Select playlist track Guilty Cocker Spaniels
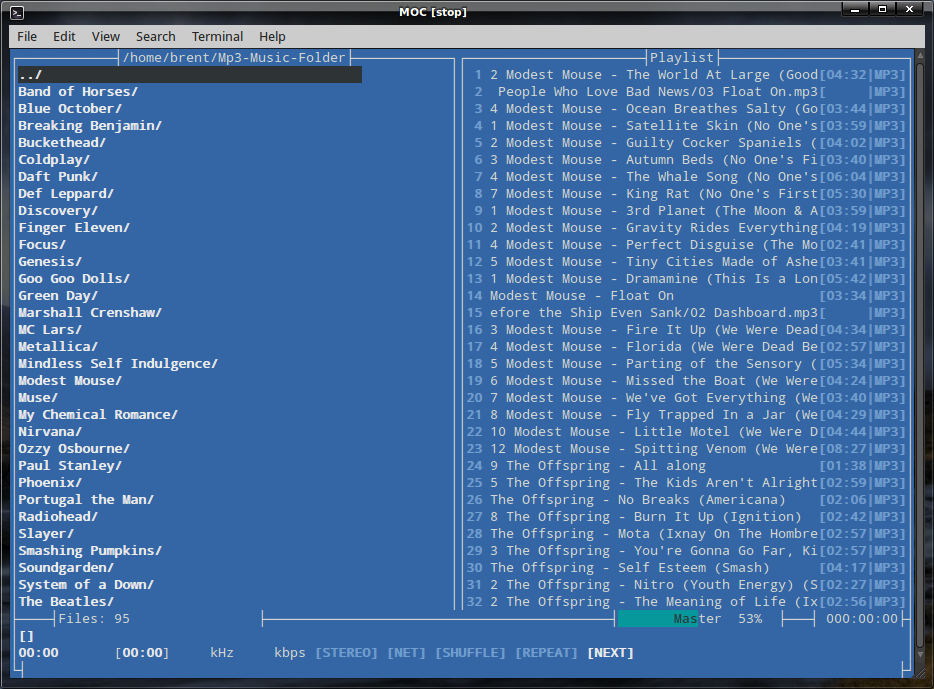The width and height of the screenshot is (934, 689). click(x=686, y=143)
